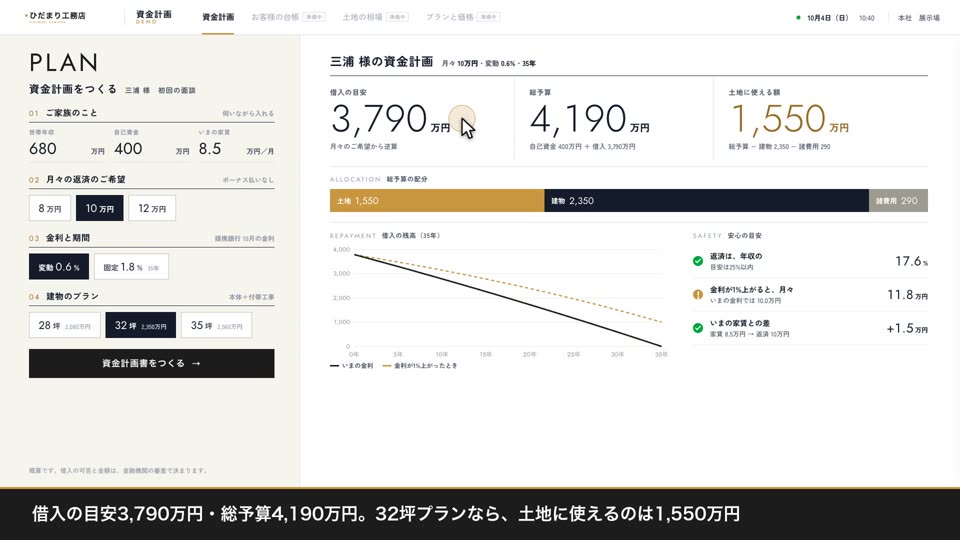Choose 8万円 monthly repayment
Image resolution: width=960 pixels, height=540 pixels.
pos(50,208)
